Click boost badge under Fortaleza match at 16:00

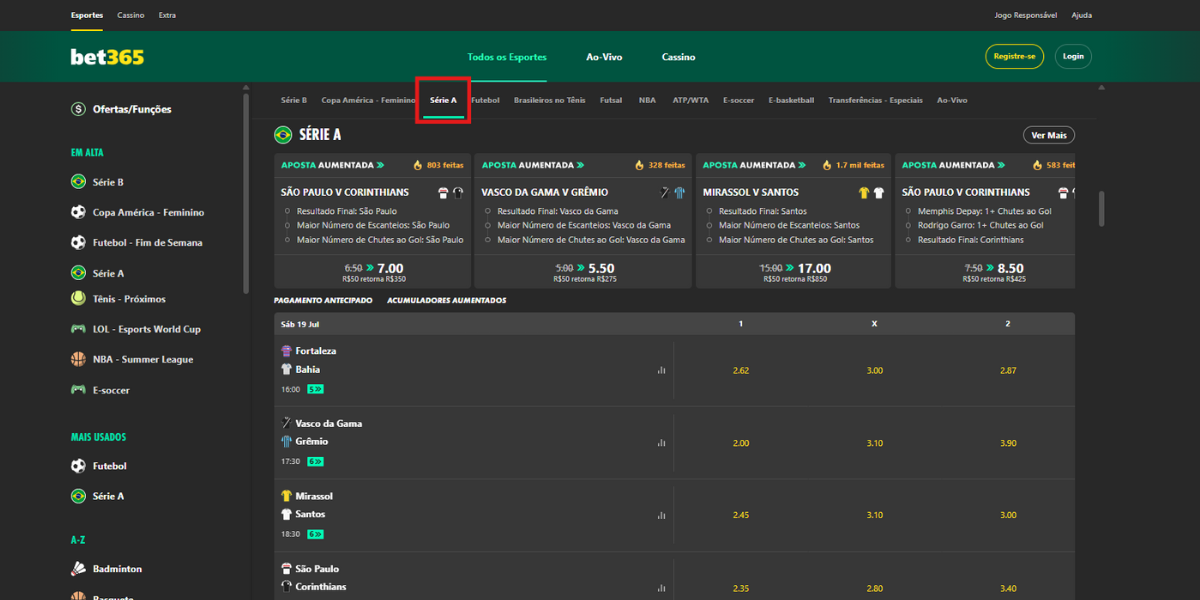315,389
